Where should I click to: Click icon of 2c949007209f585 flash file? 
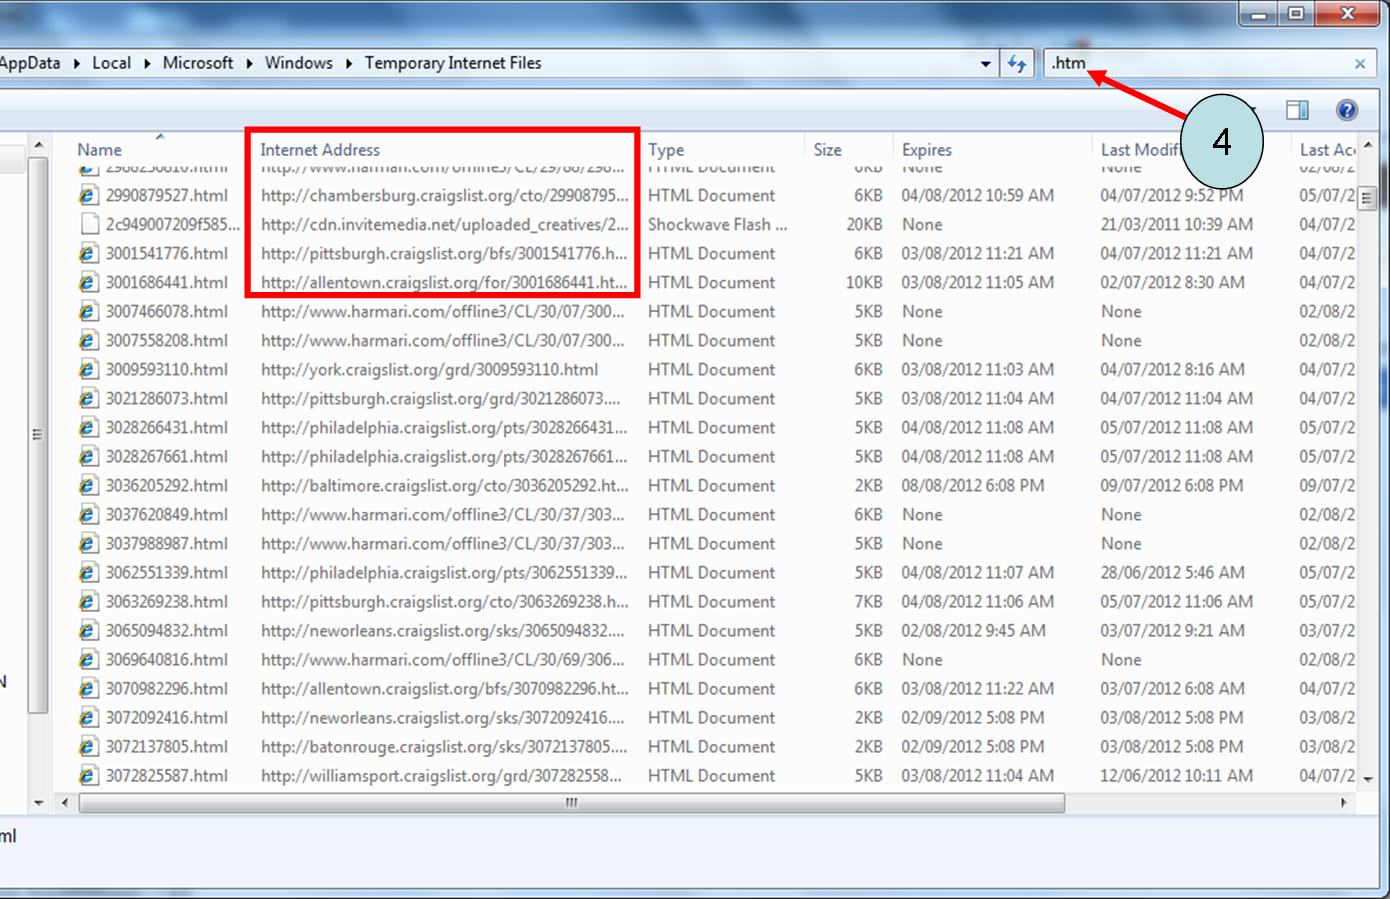pos(88,225)
